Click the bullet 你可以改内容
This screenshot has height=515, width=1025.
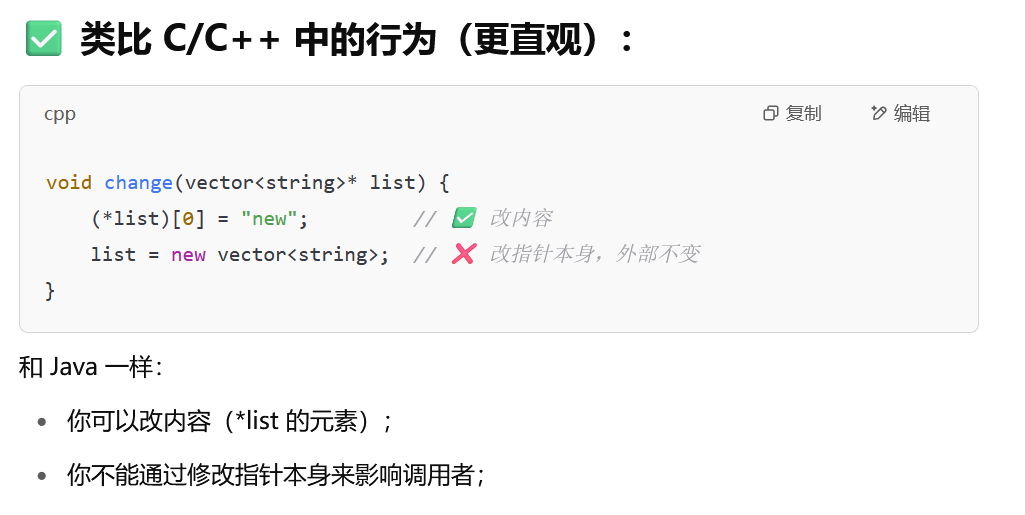(229, 421)
